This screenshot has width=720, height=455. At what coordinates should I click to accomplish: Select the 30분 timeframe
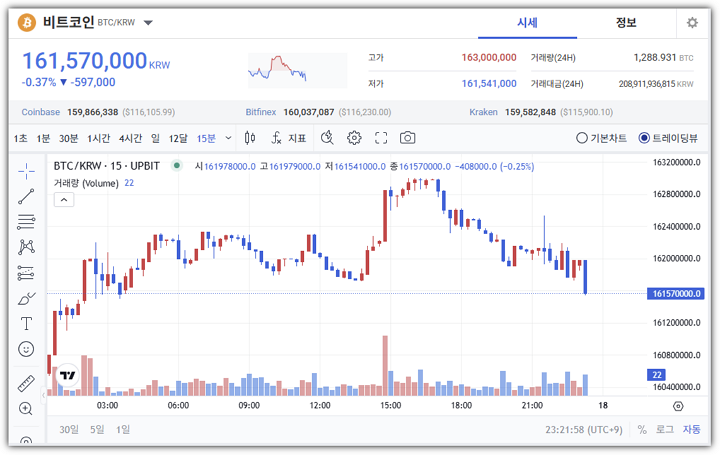68,138
